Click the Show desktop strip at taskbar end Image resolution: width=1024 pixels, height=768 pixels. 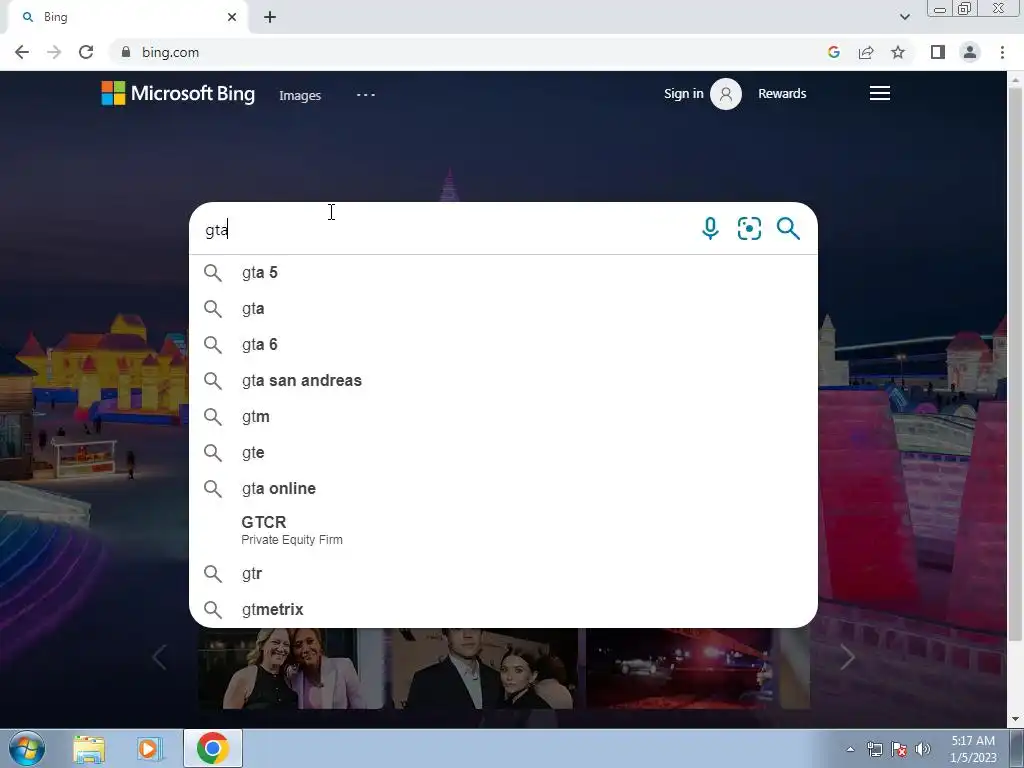pyautogui.click(x=1017, y=748)
